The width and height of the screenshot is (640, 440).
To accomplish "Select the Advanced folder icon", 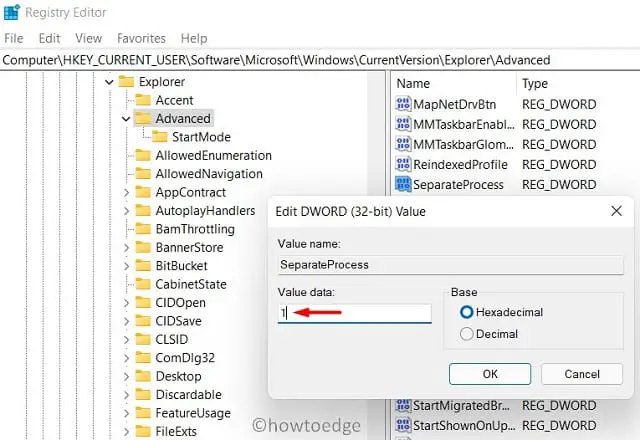I will pyautogui.click(x=143, y=118).
